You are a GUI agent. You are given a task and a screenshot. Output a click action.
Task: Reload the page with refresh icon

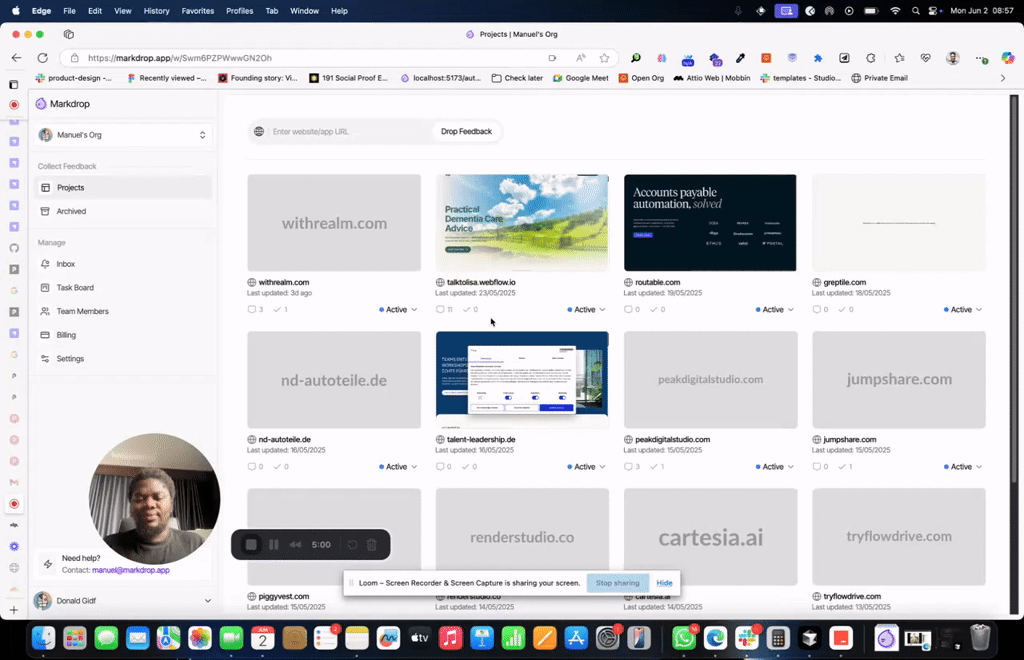point(42,57)
